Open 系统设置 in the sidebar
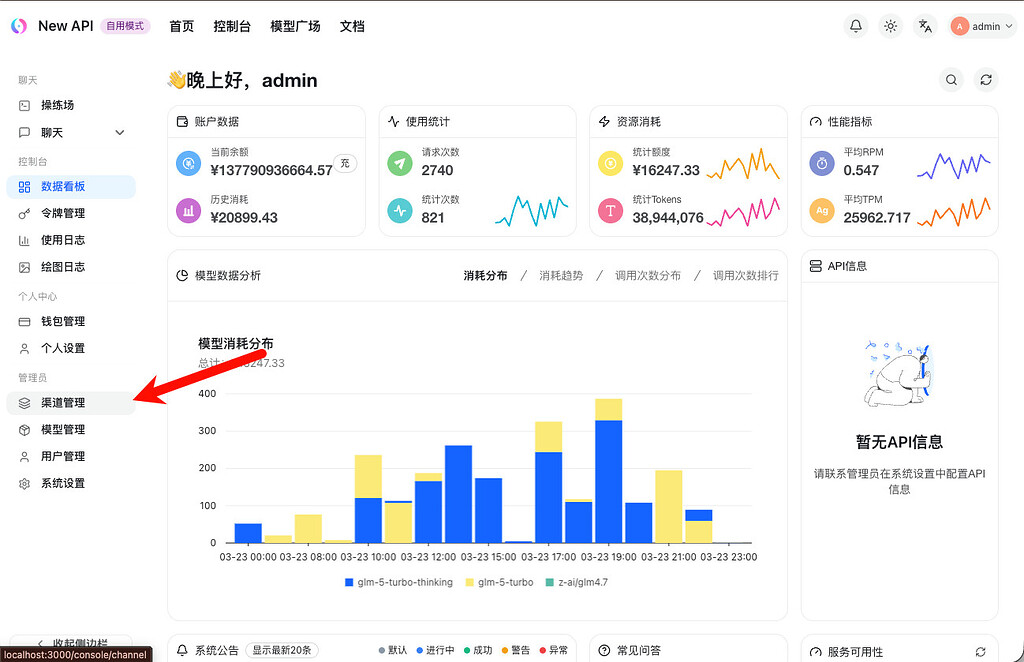Screen dimensions: 1024x662 pyautogui.click(x=71, y=484)
